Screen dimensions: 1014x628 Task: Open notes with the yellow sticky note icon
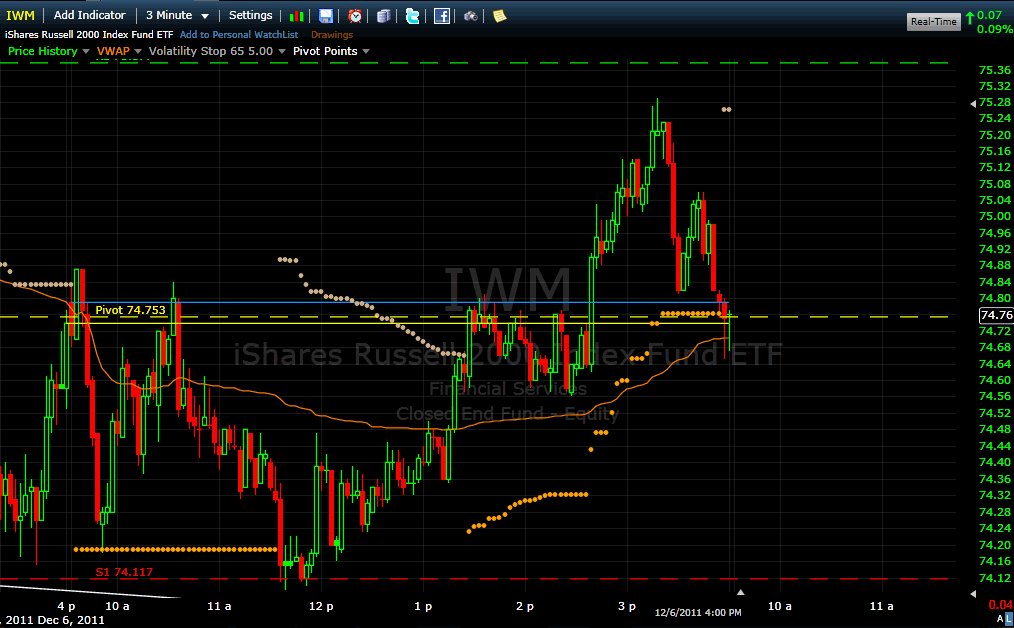point(499,16)
